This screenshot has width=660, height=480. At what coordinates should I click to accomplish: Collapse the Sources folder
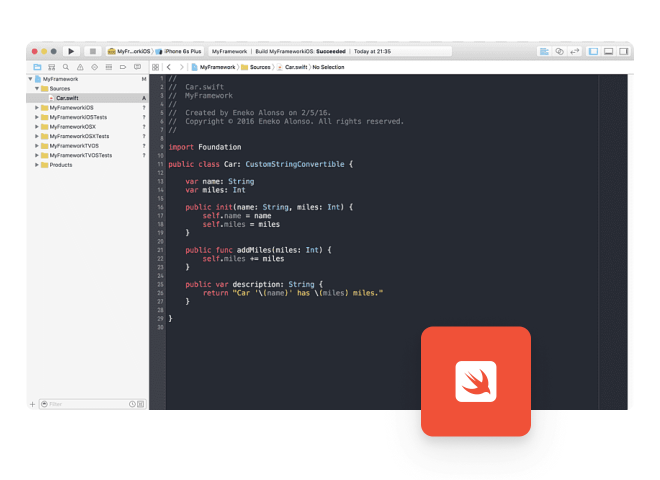37,88
